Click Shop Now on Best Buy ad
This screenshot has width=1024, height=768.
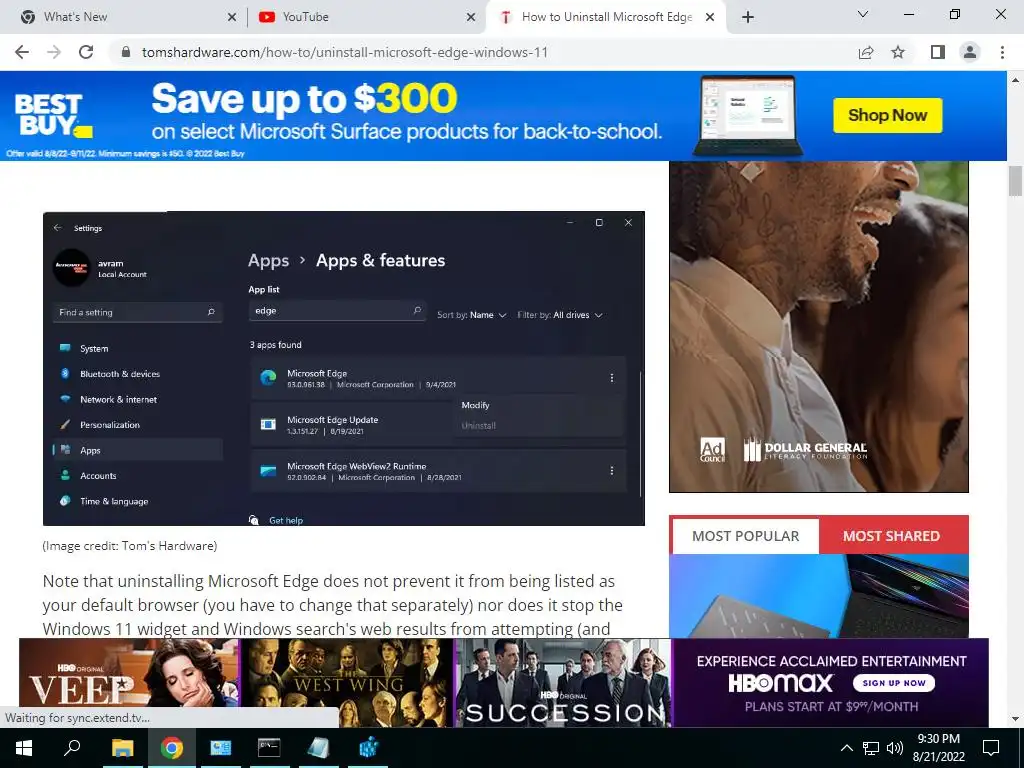[888, 116]
